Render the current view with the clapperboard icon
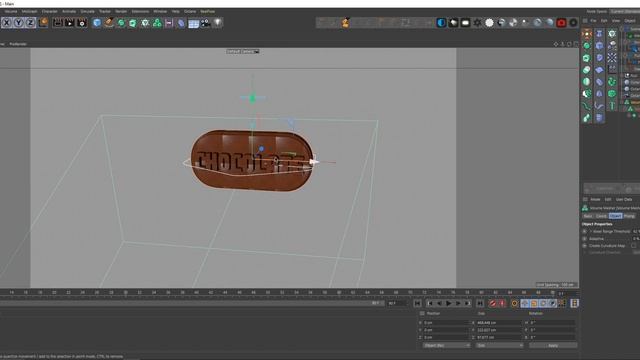 [58, 23]
